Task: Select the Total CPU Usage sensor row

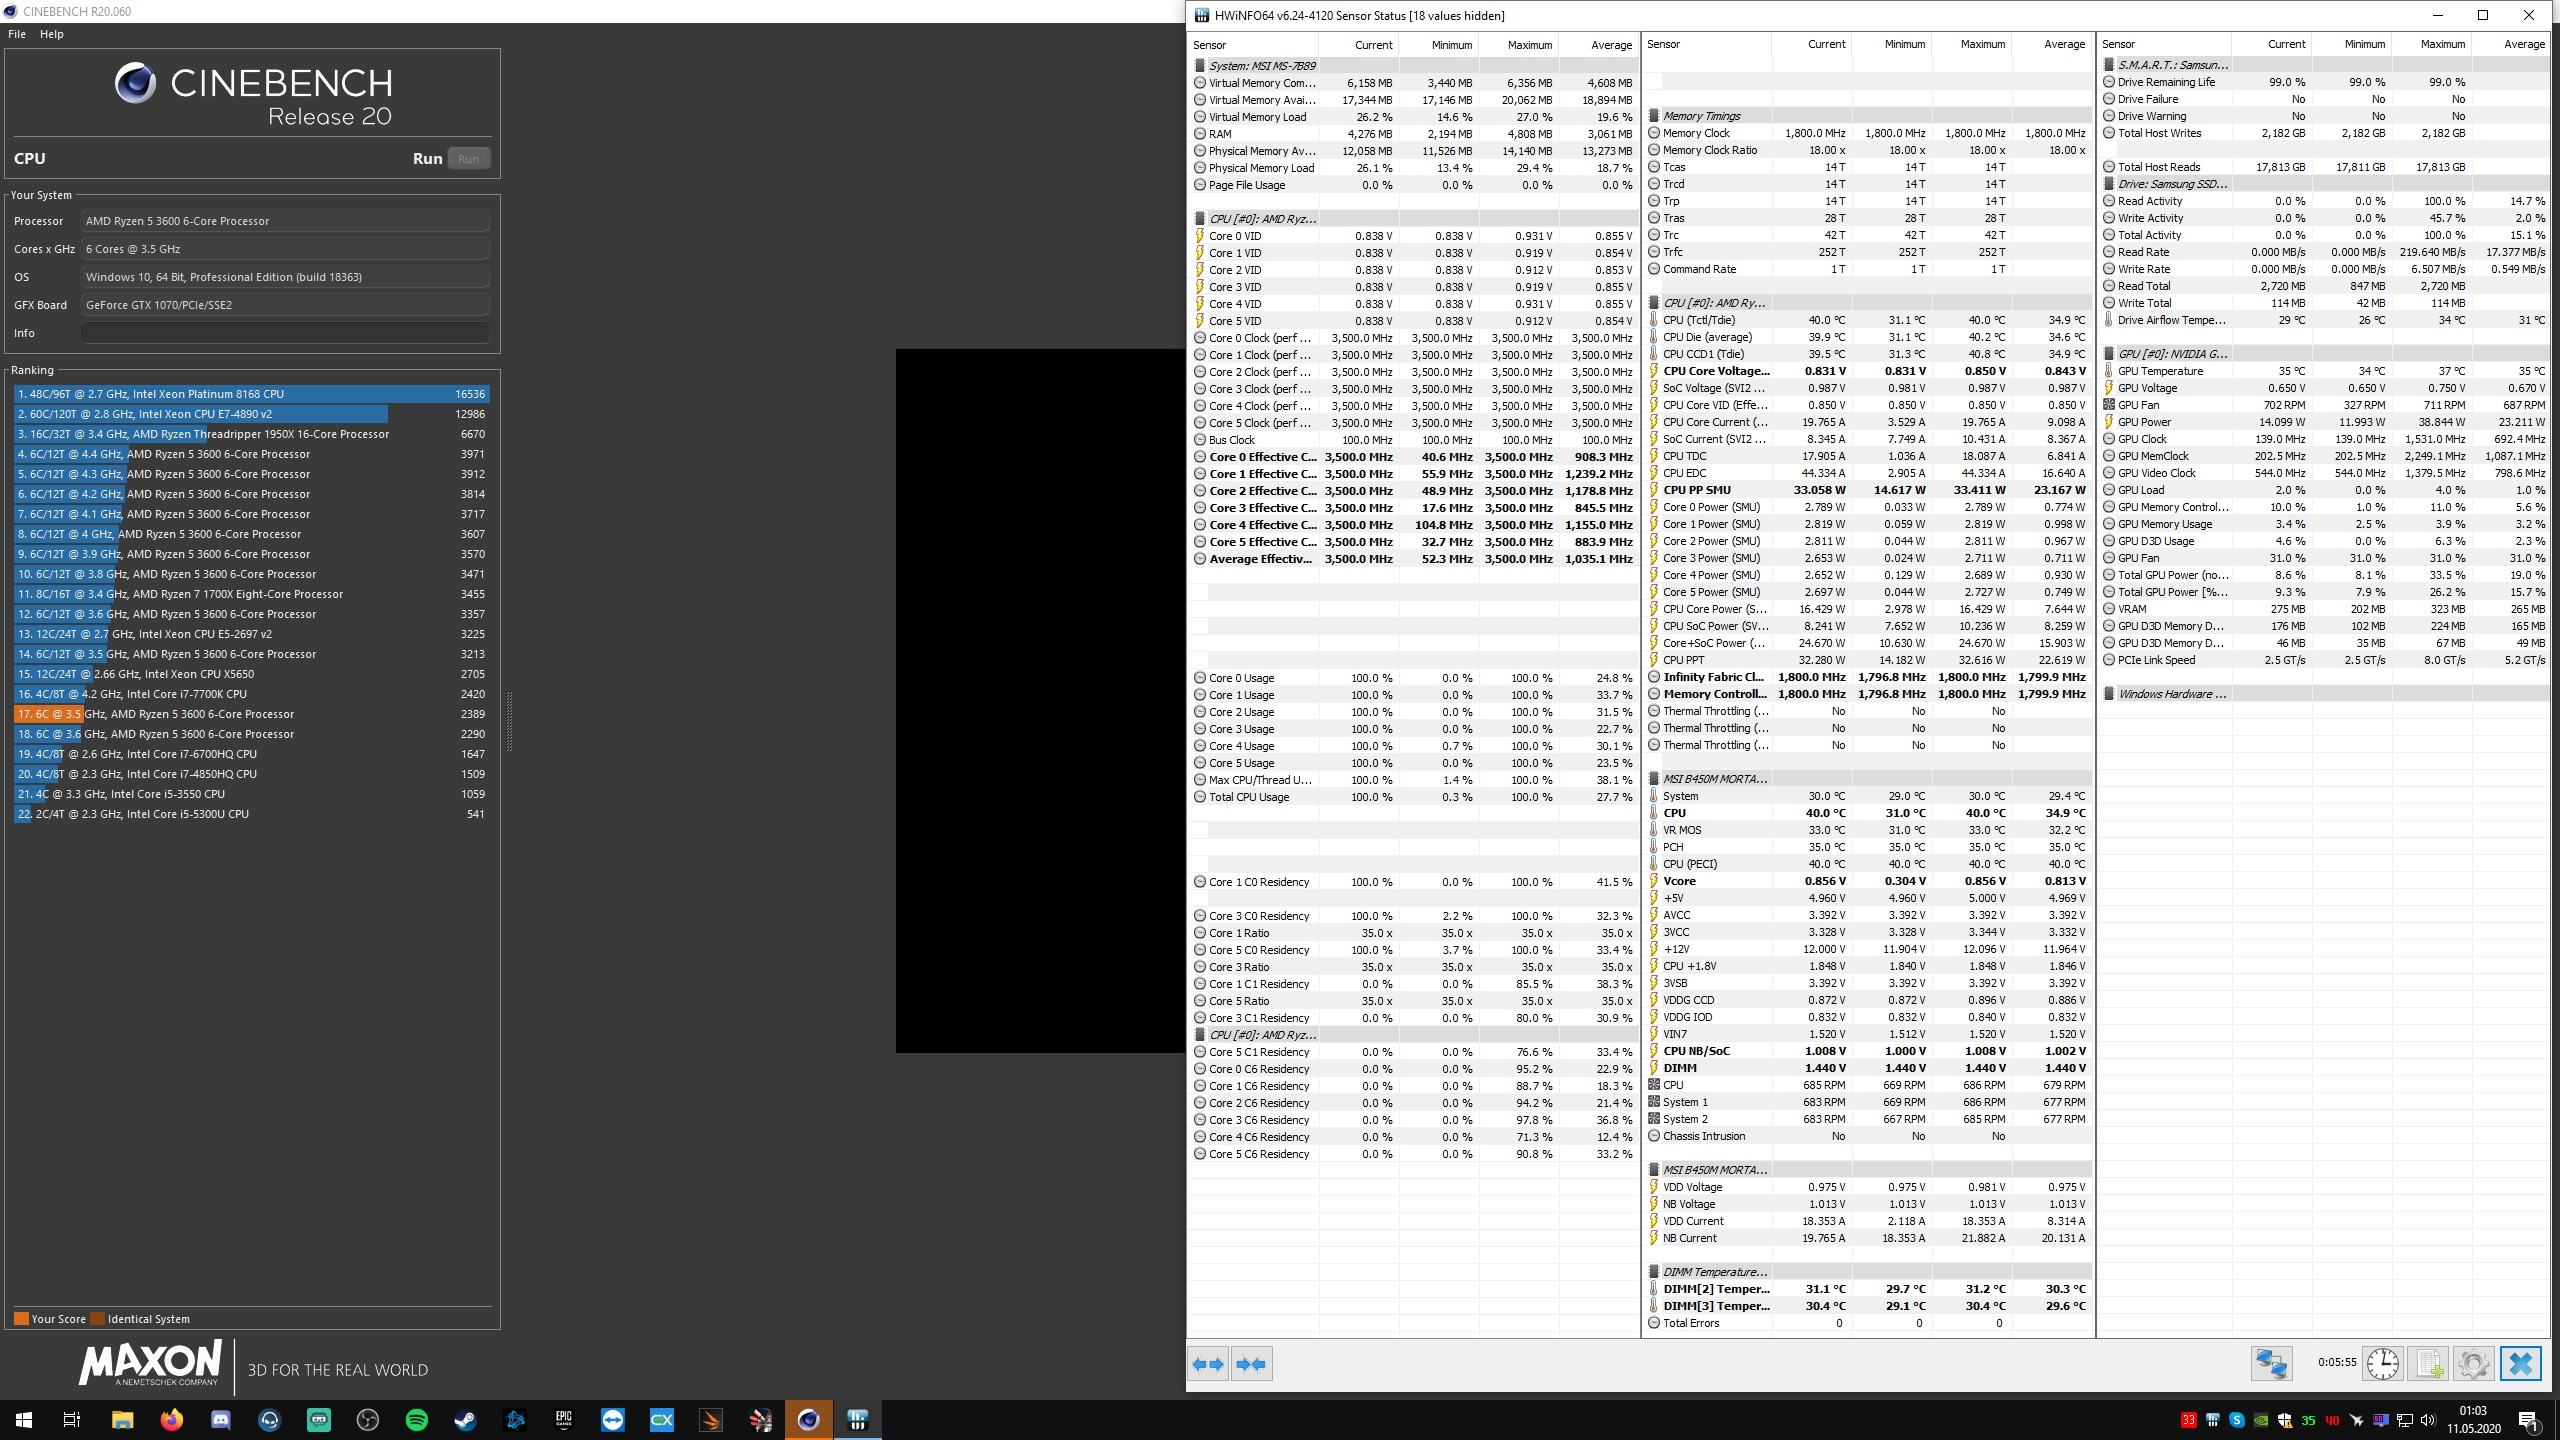Action: point(1414,797)
